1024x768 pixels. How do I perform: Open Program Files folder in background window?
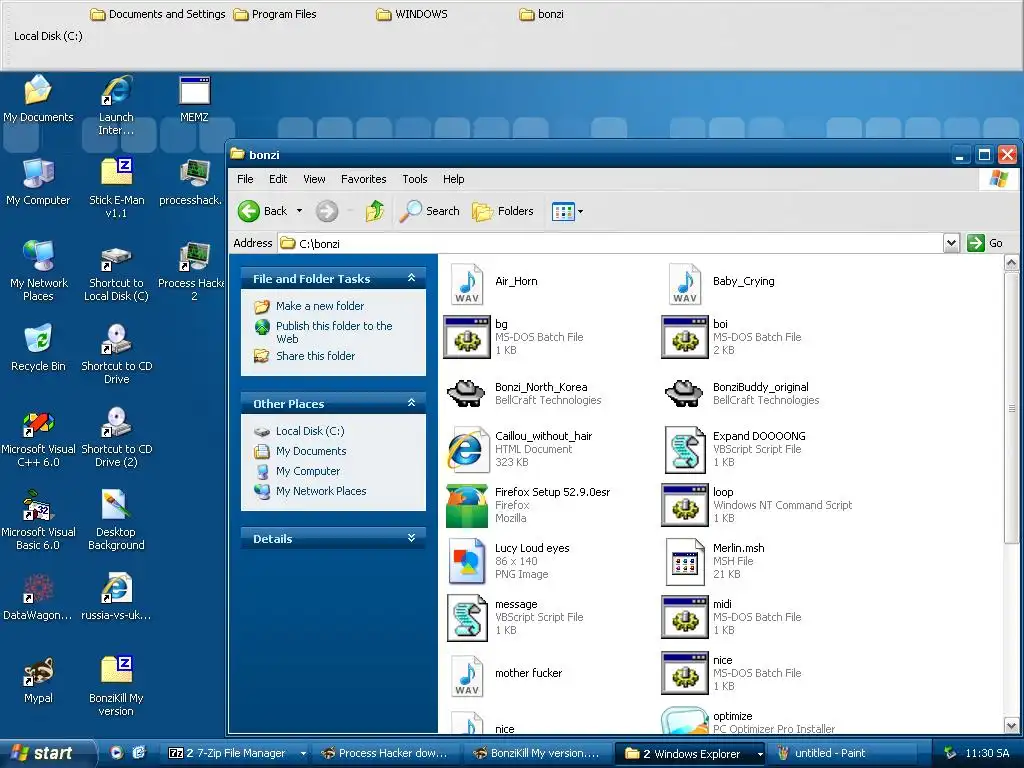click(275, 14)
